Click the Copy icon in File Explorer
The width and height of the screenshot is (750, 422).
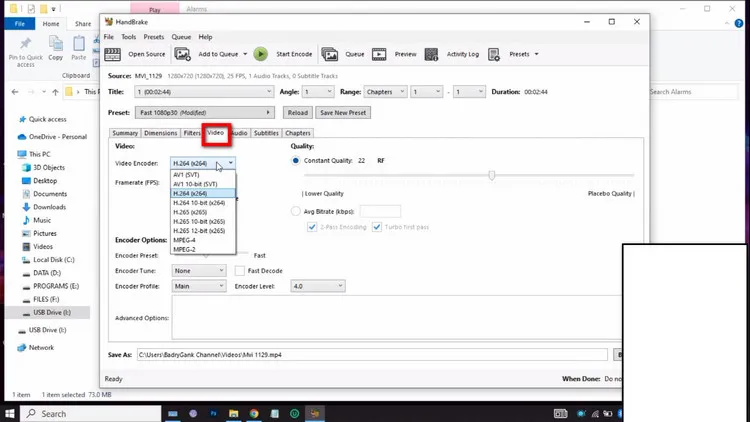coord(55,44)
